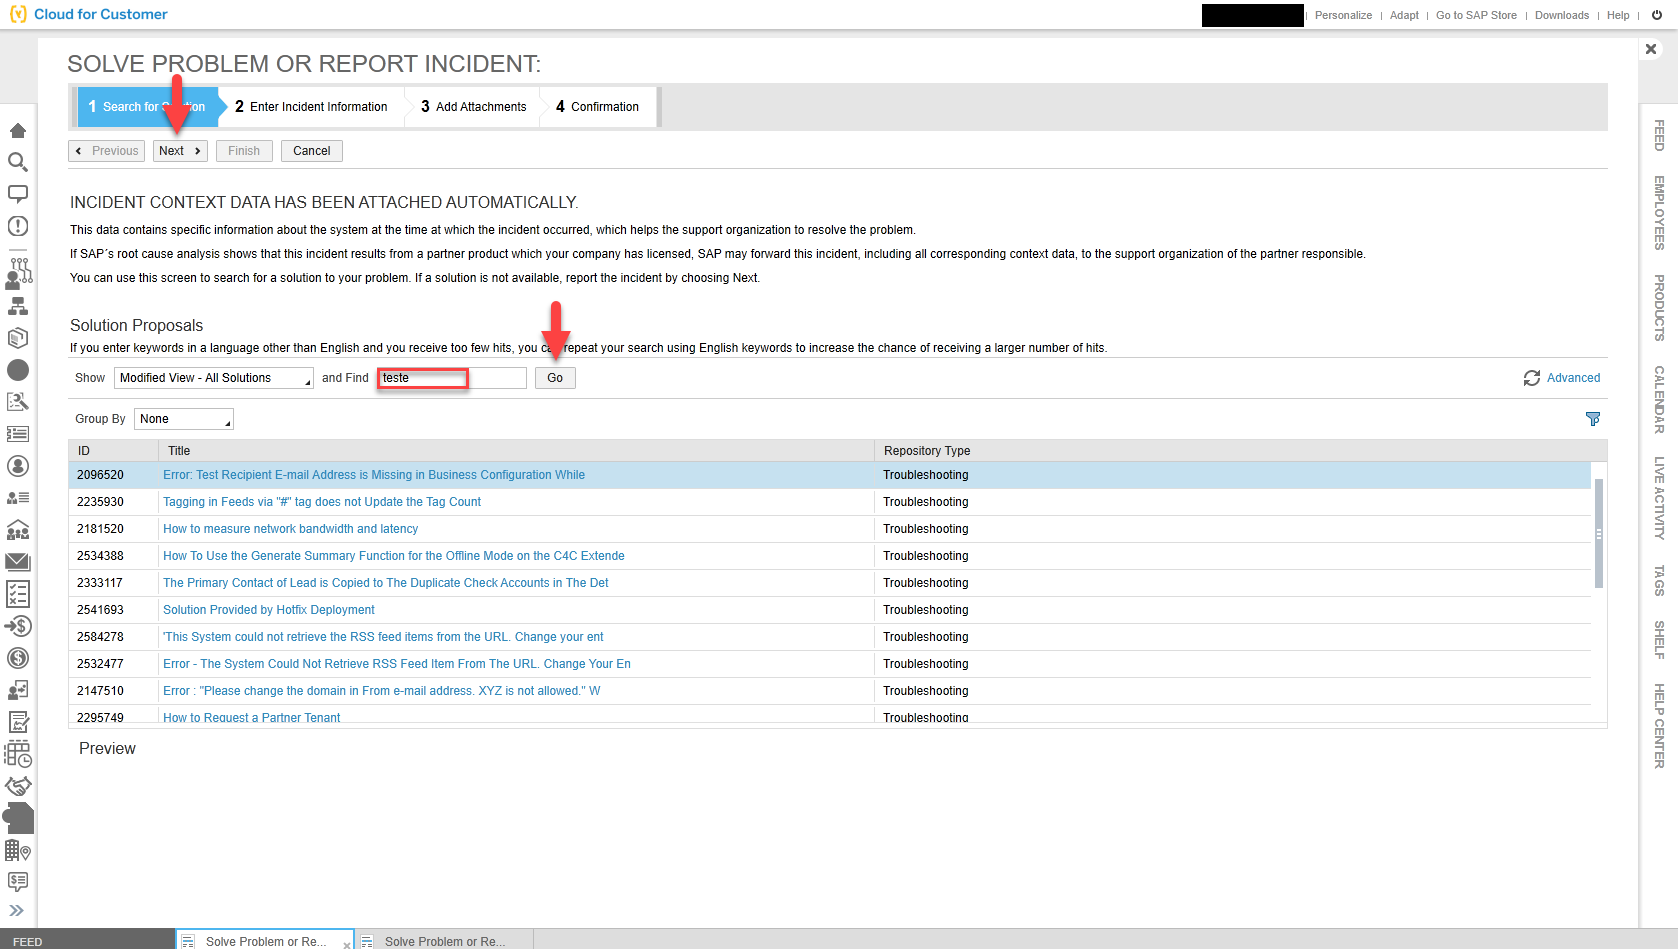Image resolution: width=1678 pixels, height=949 pixels.
Task: Open the Help menu in top bar
Action: click(1618, 15)
